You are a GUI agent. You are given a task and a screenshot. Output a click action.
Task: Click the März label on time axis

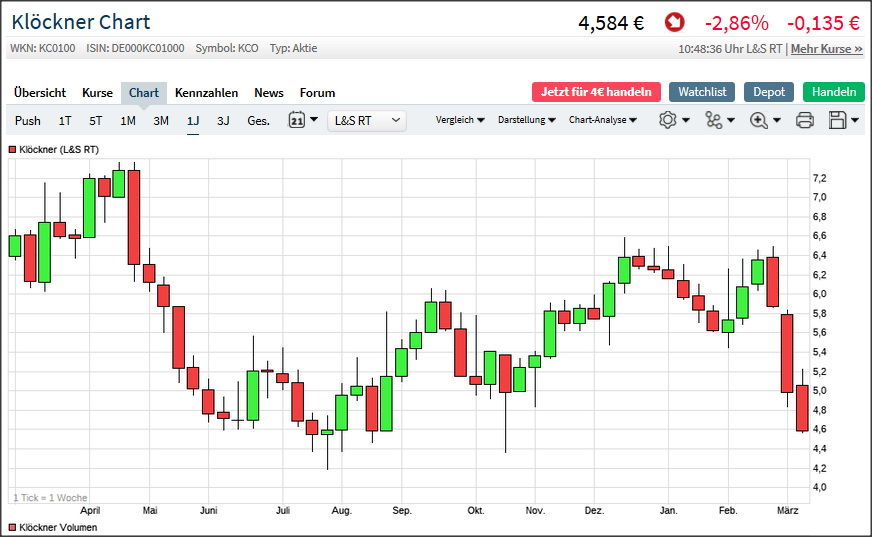coord(787,510)
